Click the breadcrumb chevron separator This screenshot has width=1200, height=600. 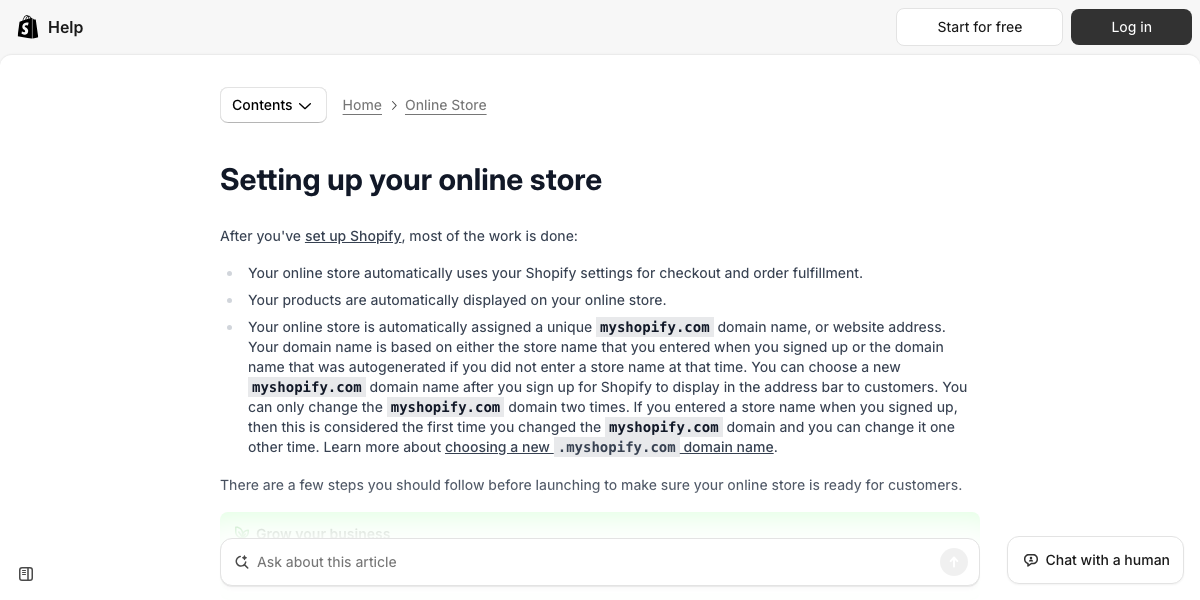coord(394,105)
